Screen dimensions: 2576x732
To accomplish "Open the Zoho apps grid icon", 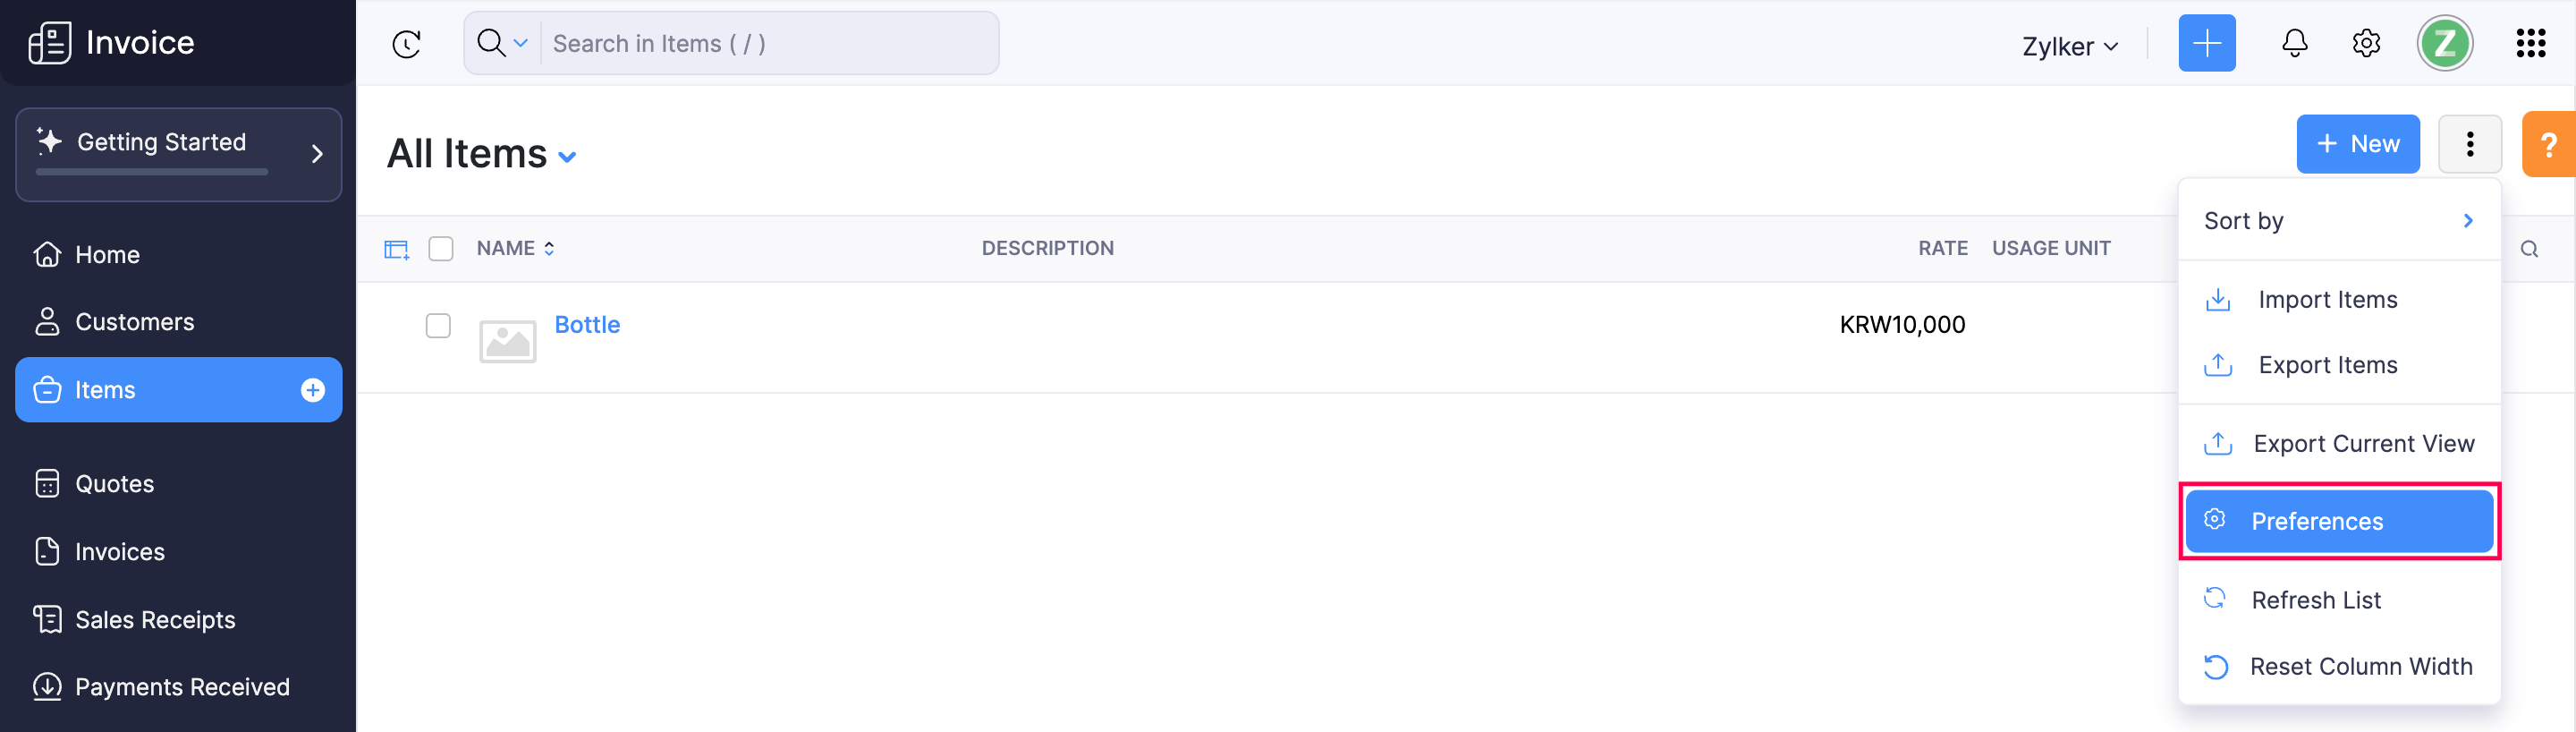I will pyautogui.click(x=2532, y=43).
